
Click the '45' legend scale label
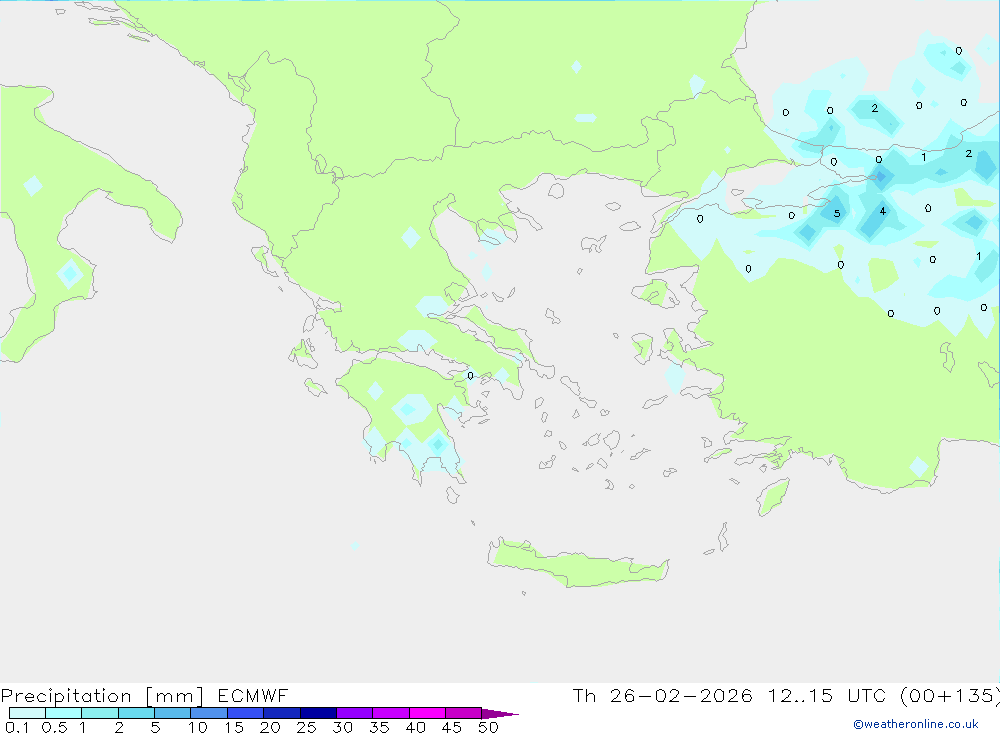coord(452,727)
